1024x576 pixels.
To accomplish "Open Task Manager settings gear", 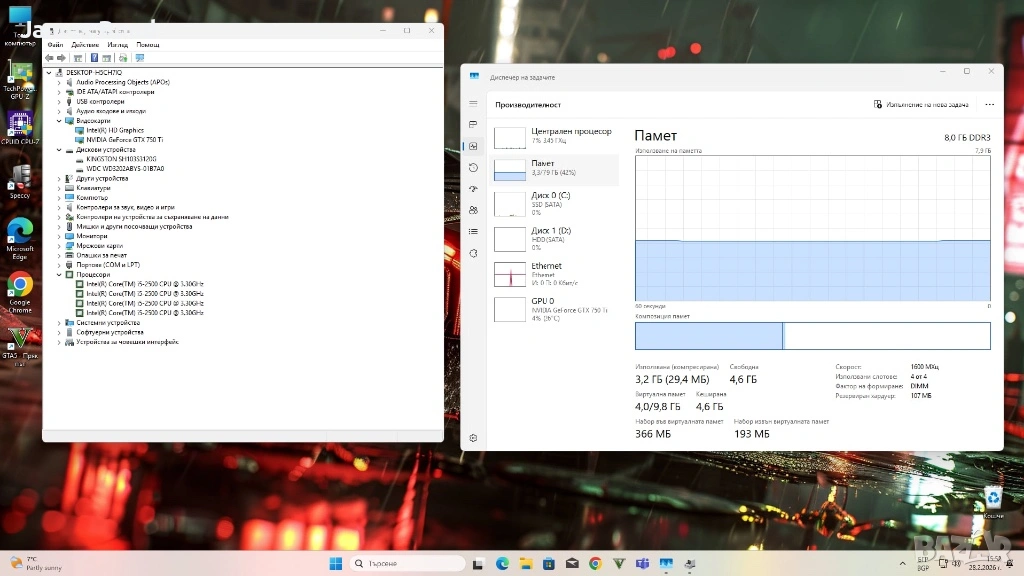I will [473, 438].
